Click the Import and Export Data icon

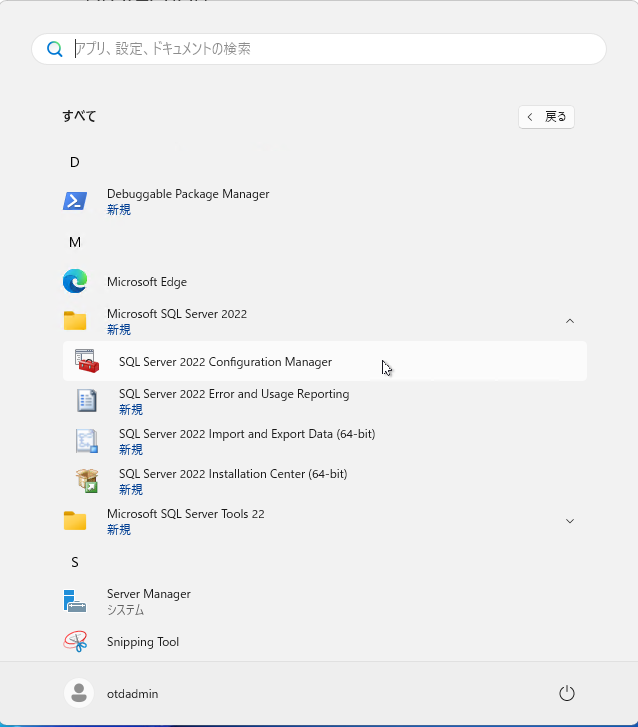(87, 441)
